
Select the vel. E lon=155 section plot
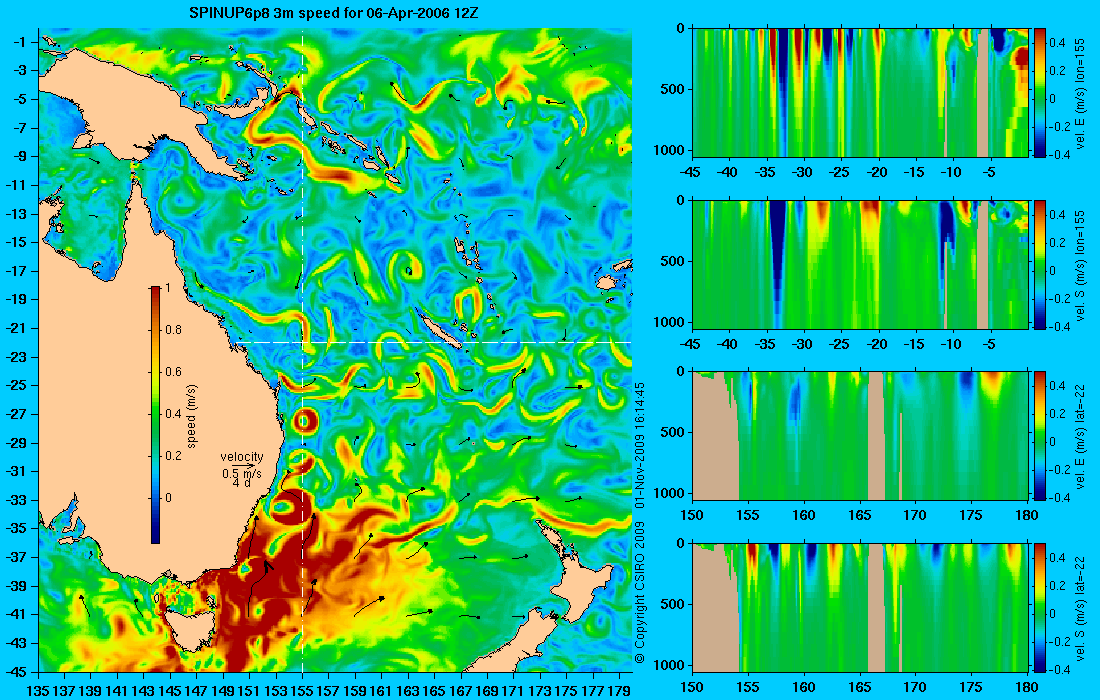(x=860, y=93)
